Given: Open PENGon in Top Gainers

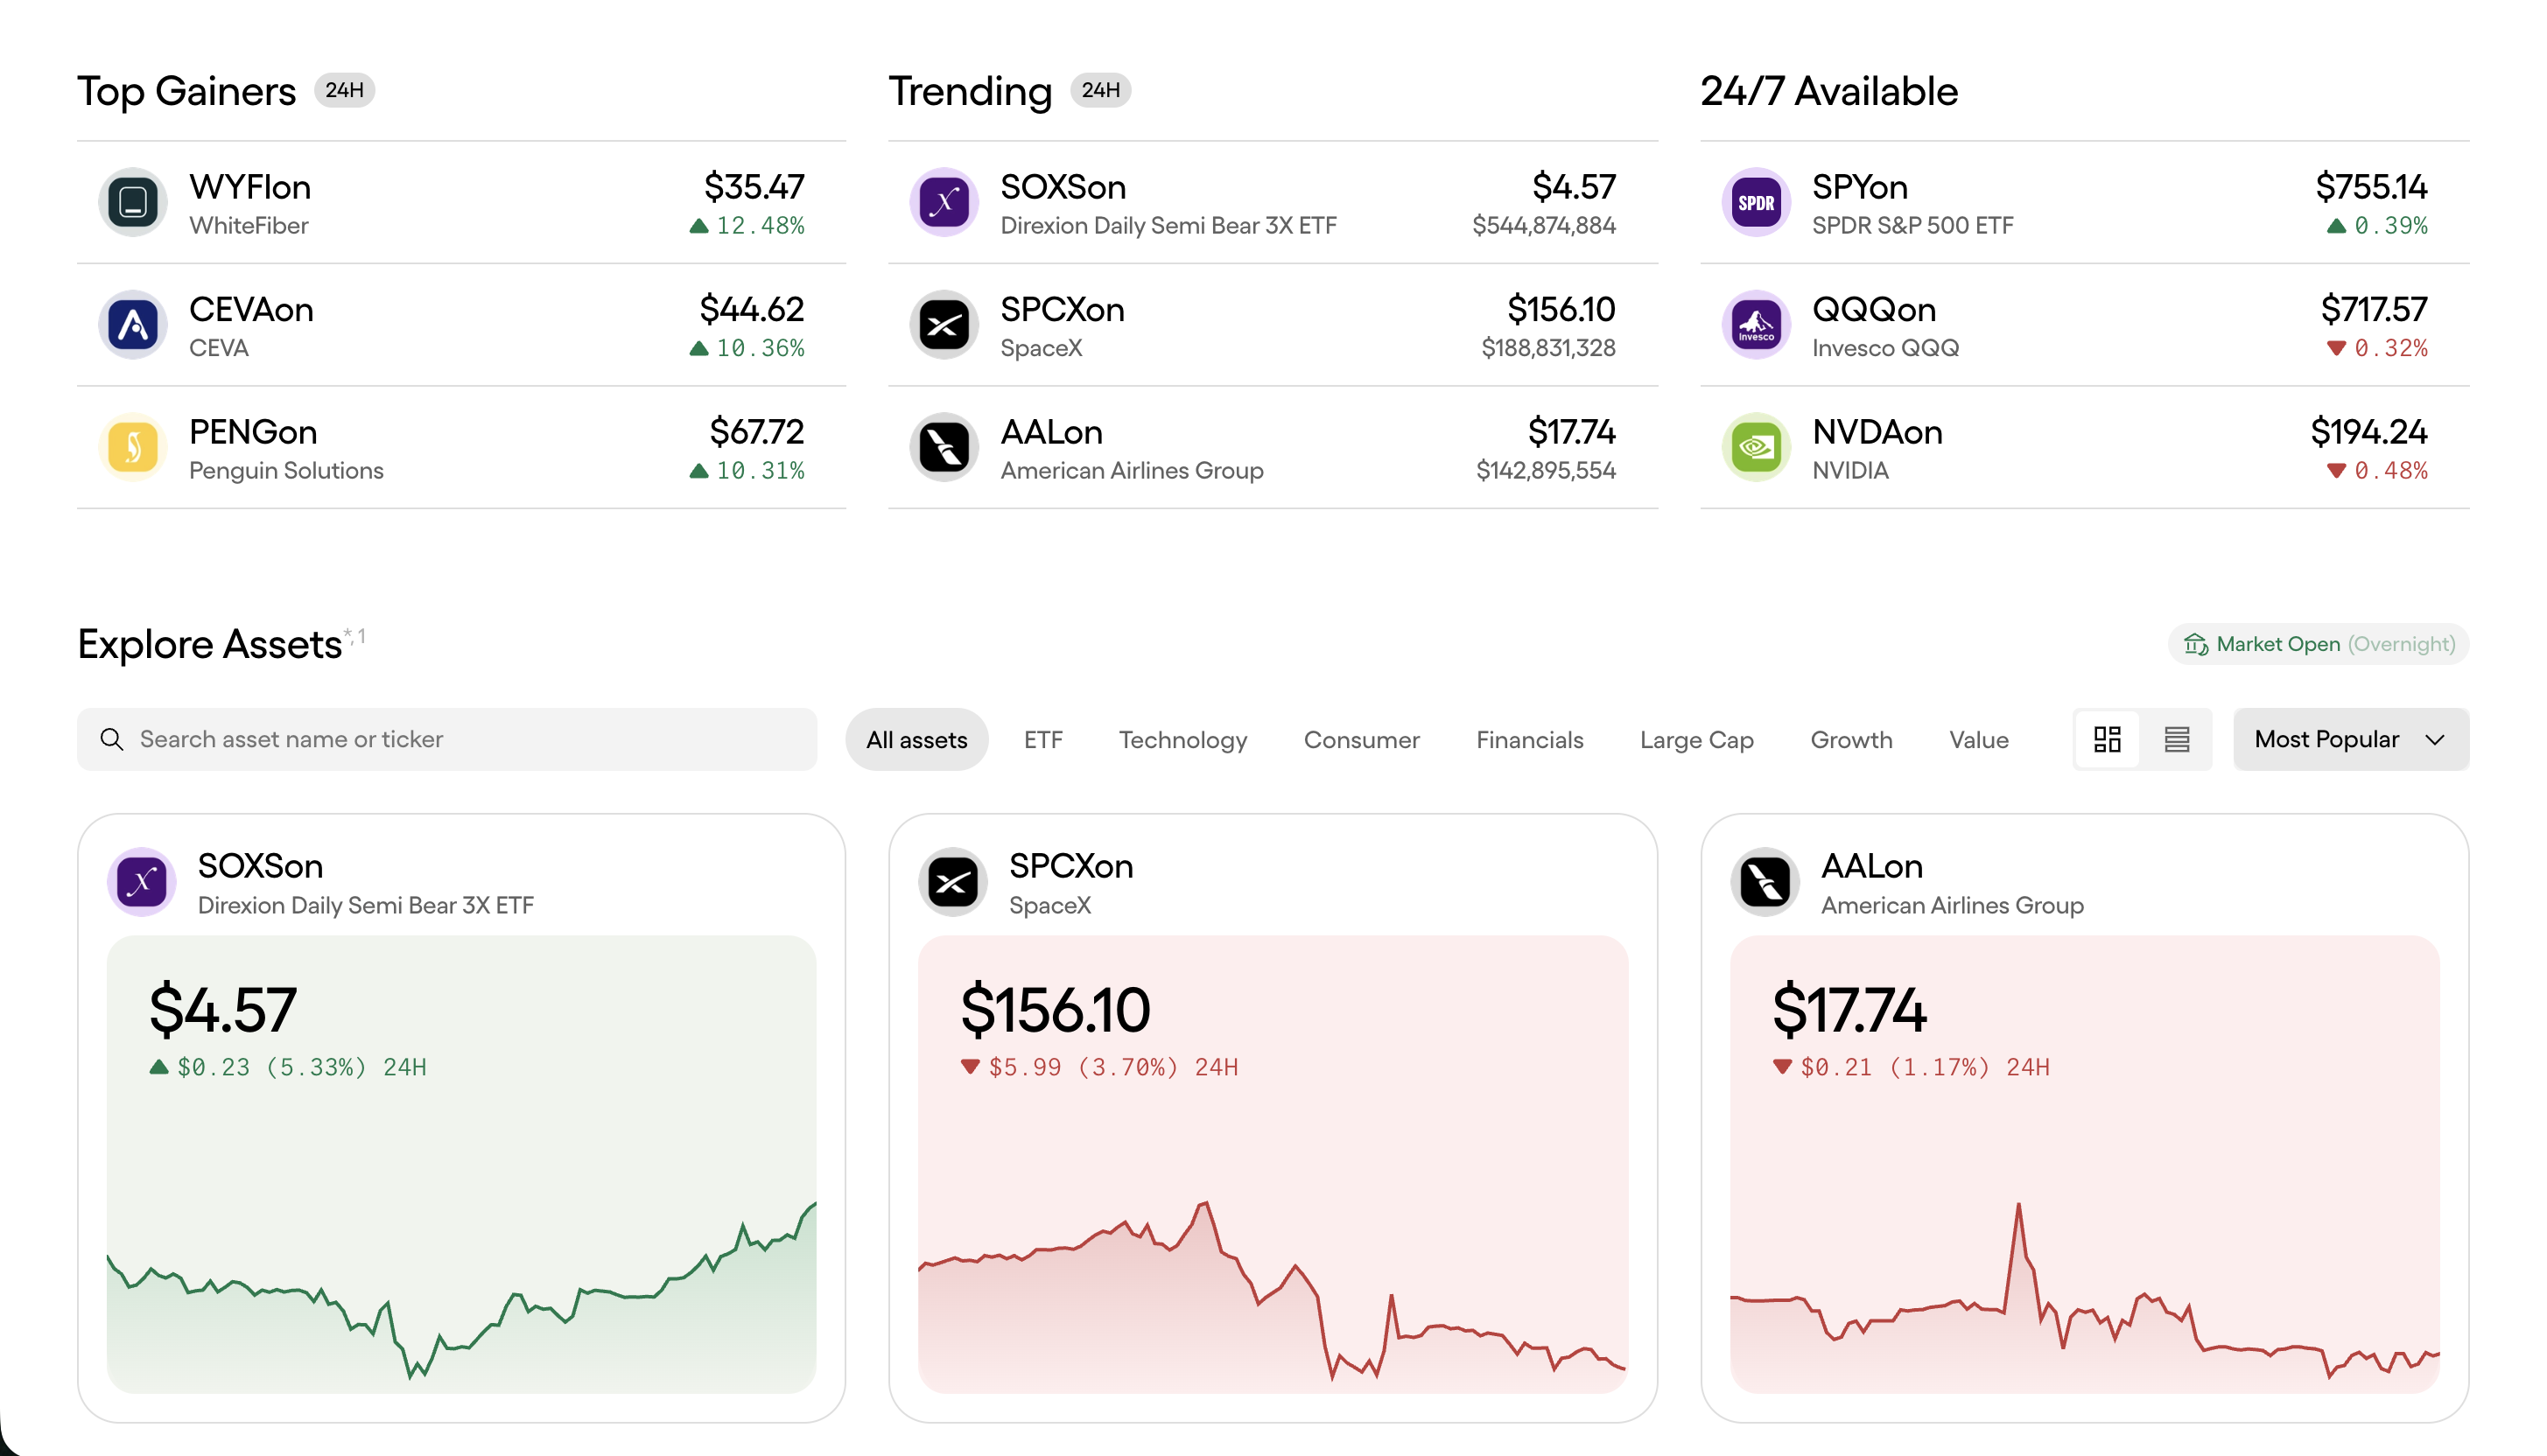Looking at the screenshot, I should coord(461,448).
